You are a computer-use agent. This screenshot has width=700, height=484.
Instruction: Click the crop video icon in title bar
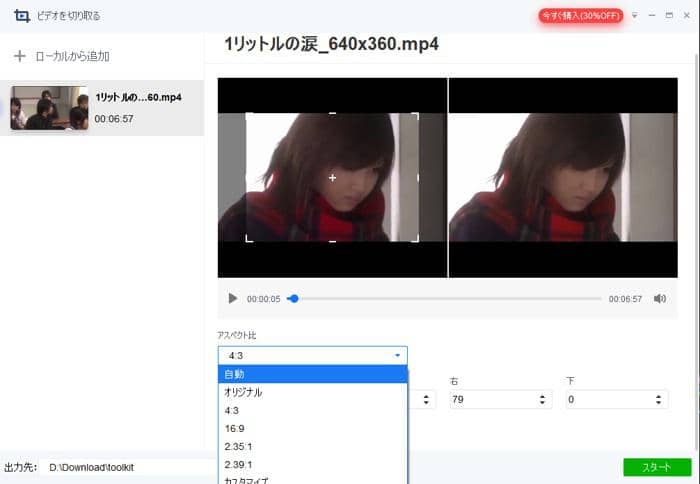coord(22,16)
